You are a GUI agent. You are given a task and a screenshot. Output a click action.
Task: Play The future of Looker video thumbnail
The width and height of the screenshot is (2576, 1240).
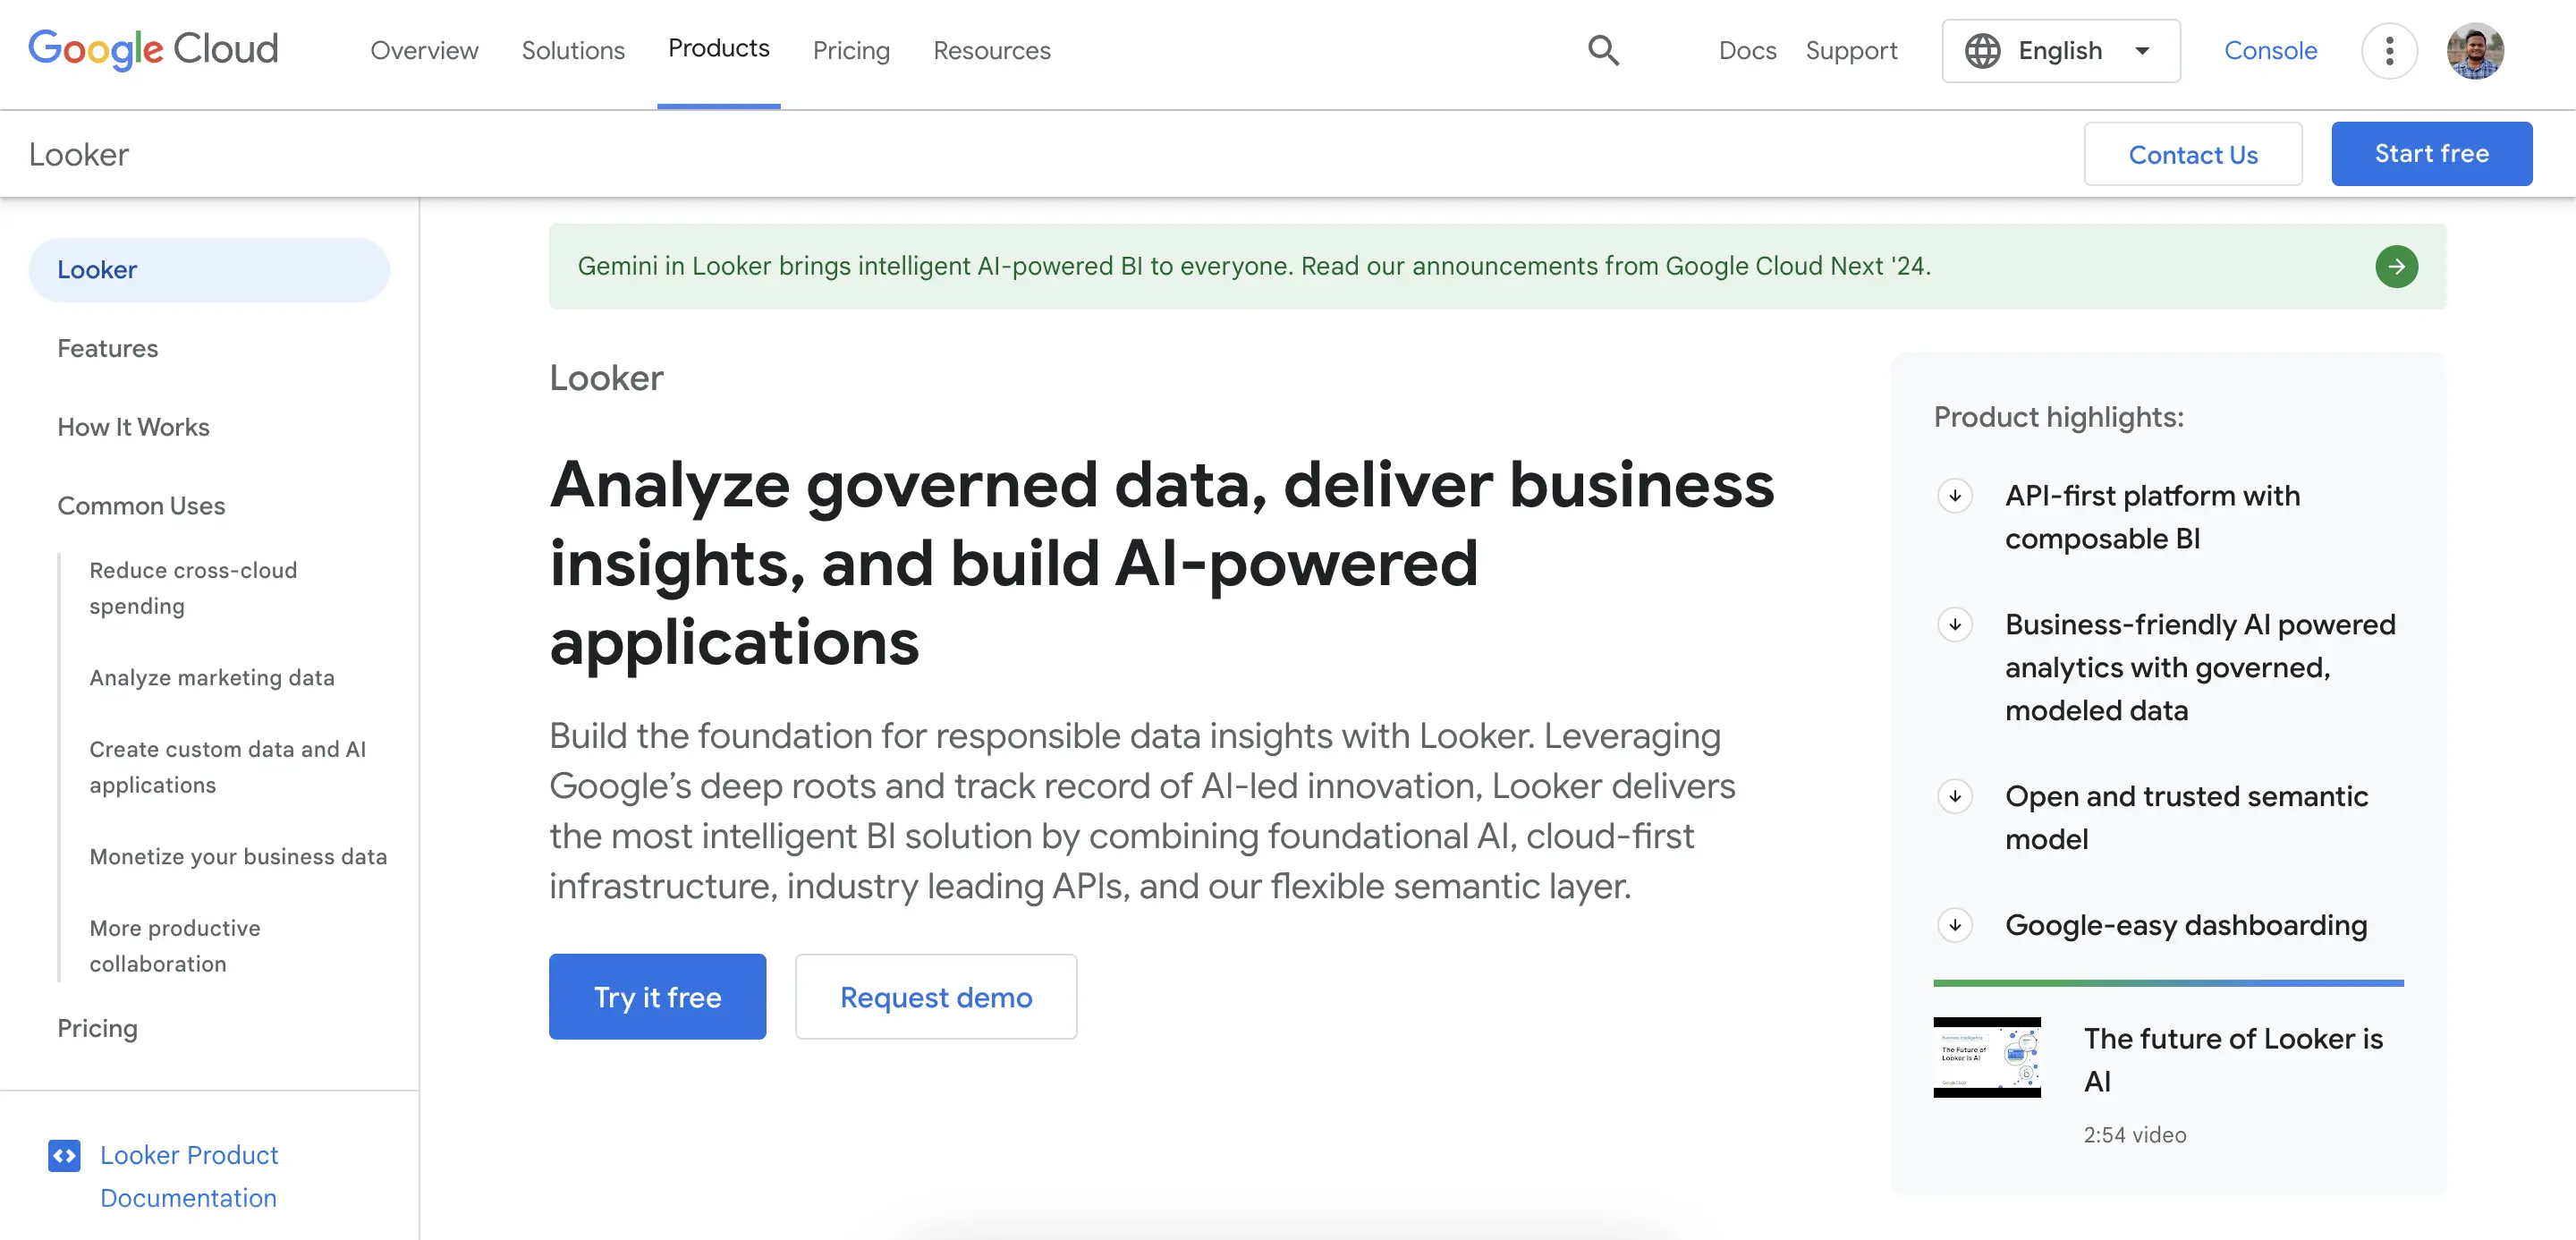tap(1986, 1057)
